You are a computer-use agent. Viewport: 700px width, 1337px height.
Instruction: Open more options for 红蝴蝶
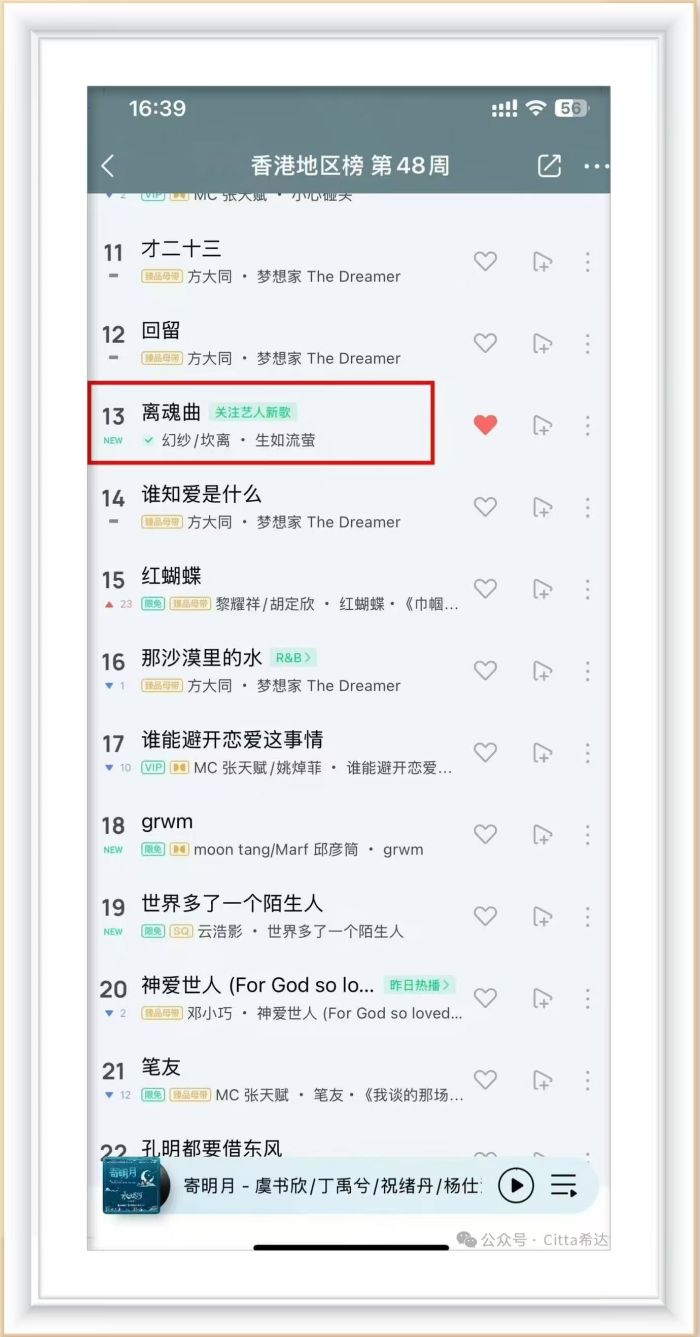tap(587, 589)
